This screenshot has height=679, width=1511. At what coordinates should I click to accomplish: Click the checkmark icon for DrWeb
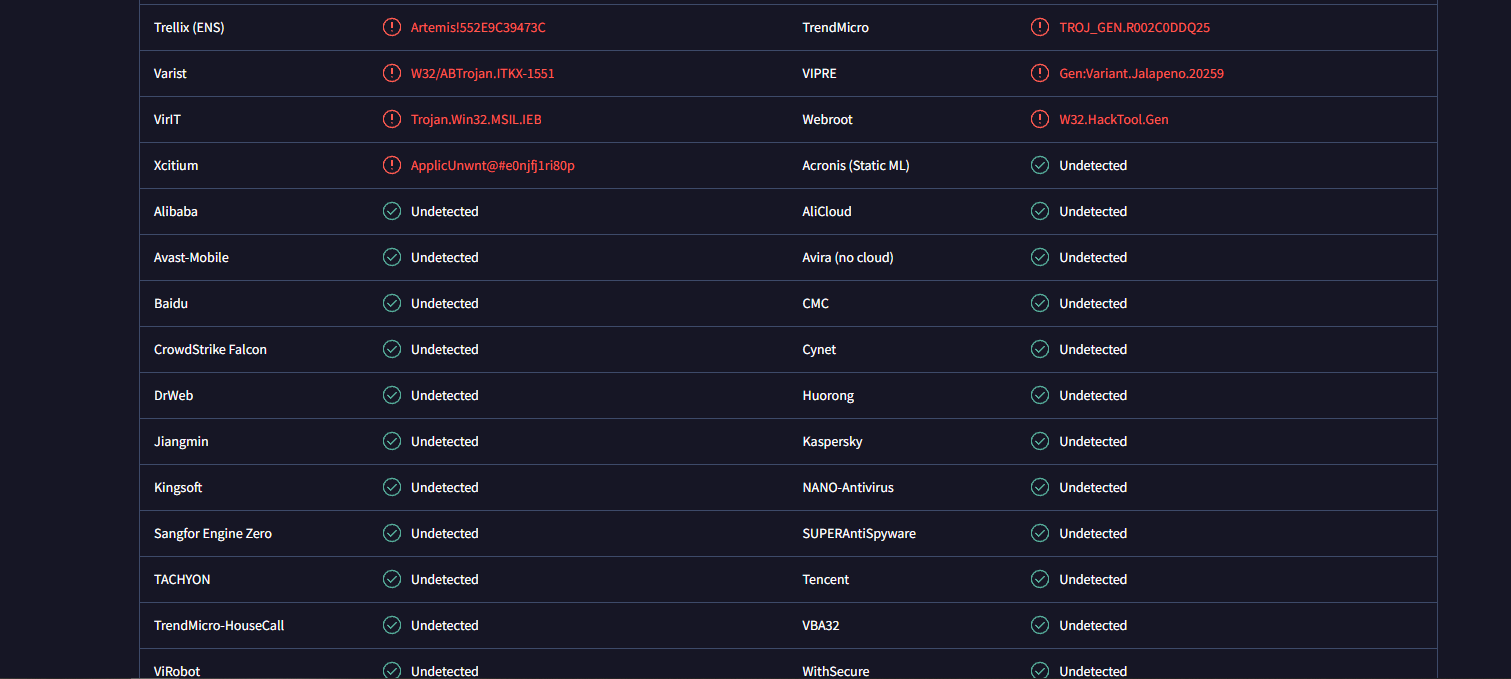(x=392, y=395)
